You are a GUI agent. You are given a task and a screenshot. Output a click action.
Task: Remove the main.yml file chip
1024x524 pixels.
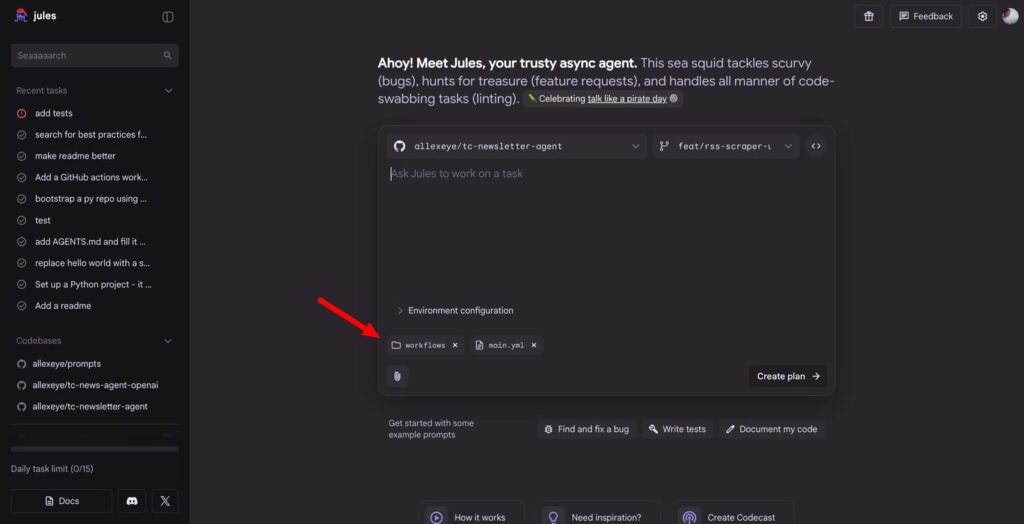point(534,345)
